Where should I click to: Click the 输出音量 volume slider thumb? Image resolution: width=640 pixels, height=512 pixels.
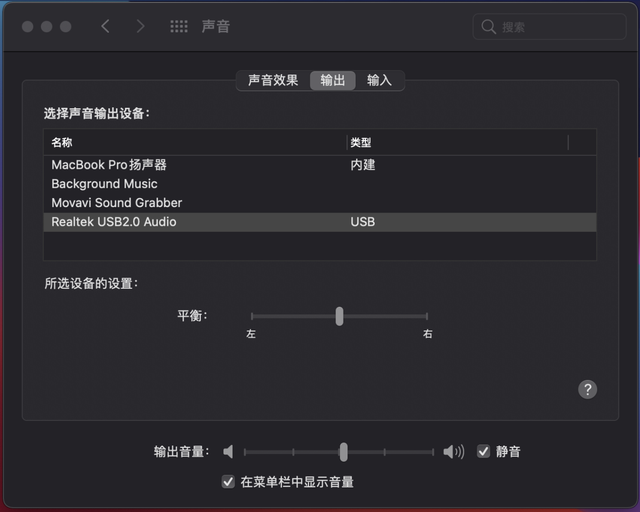344,452
